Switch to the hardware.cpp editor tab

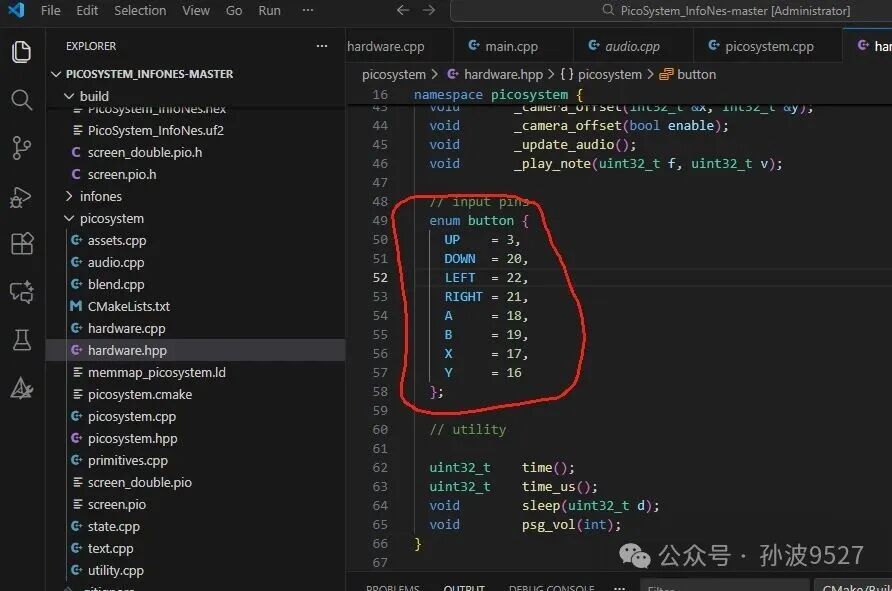[x=398, y=46]
